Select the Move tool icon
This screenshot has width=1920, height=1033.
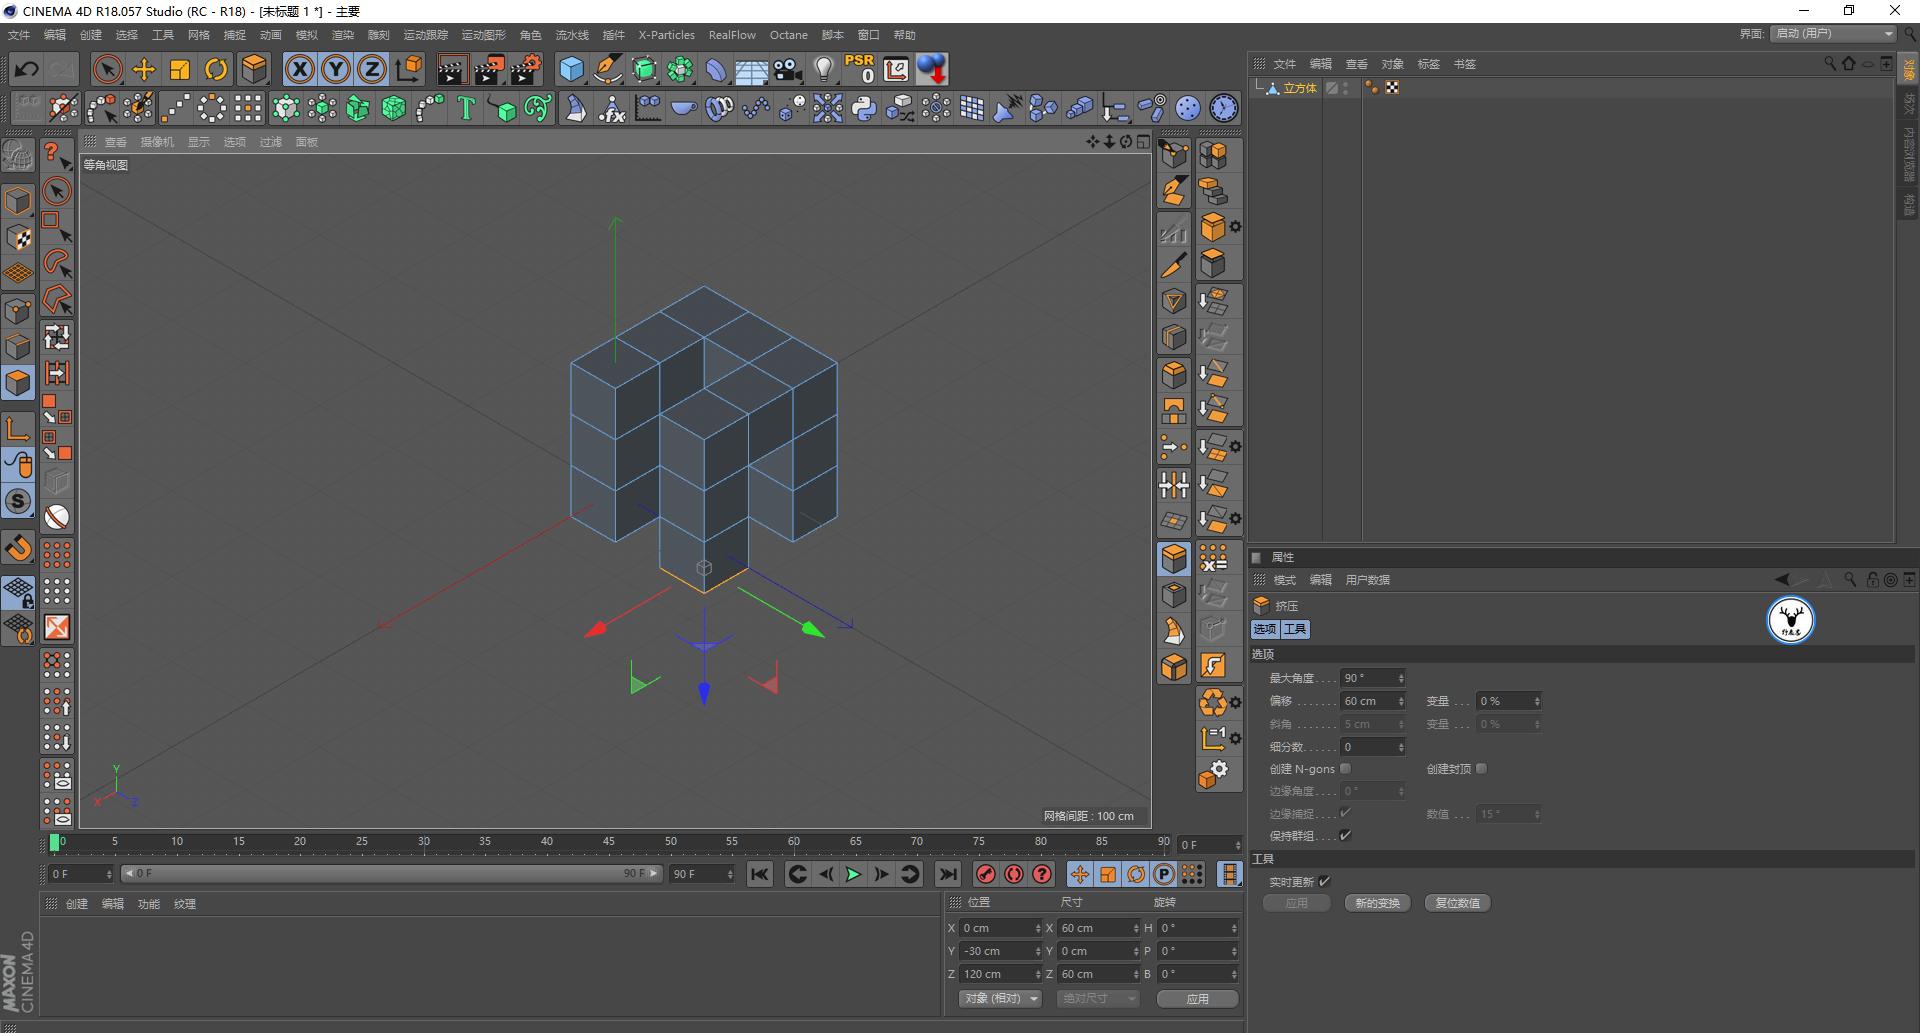pos(144,69)
